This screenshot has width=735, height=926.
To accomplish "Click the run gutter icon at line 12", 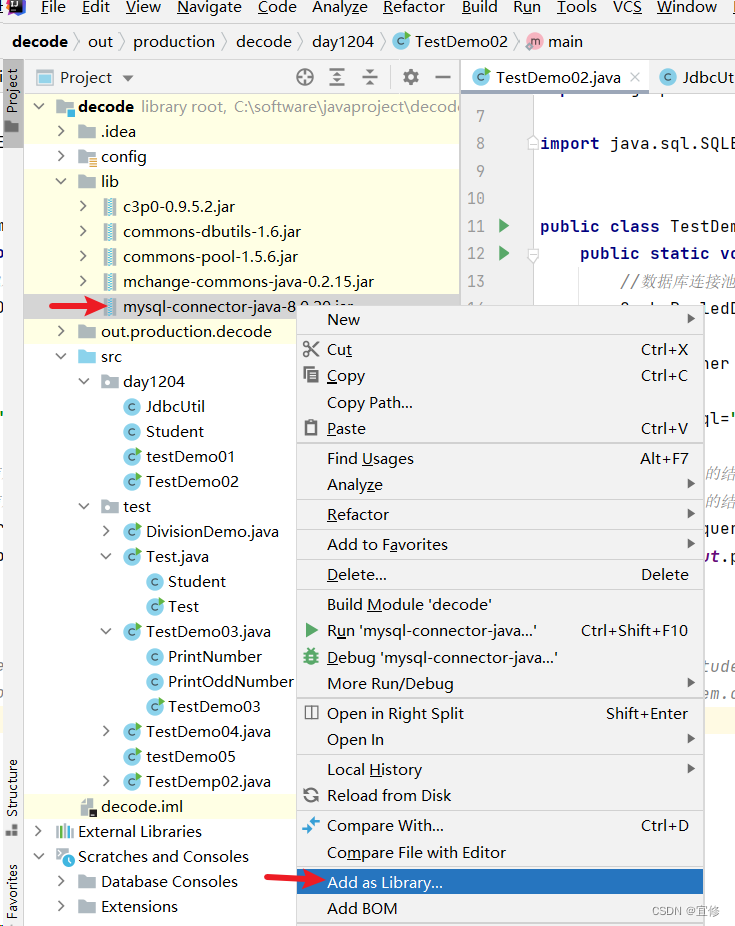I will (x=506, y=253).
